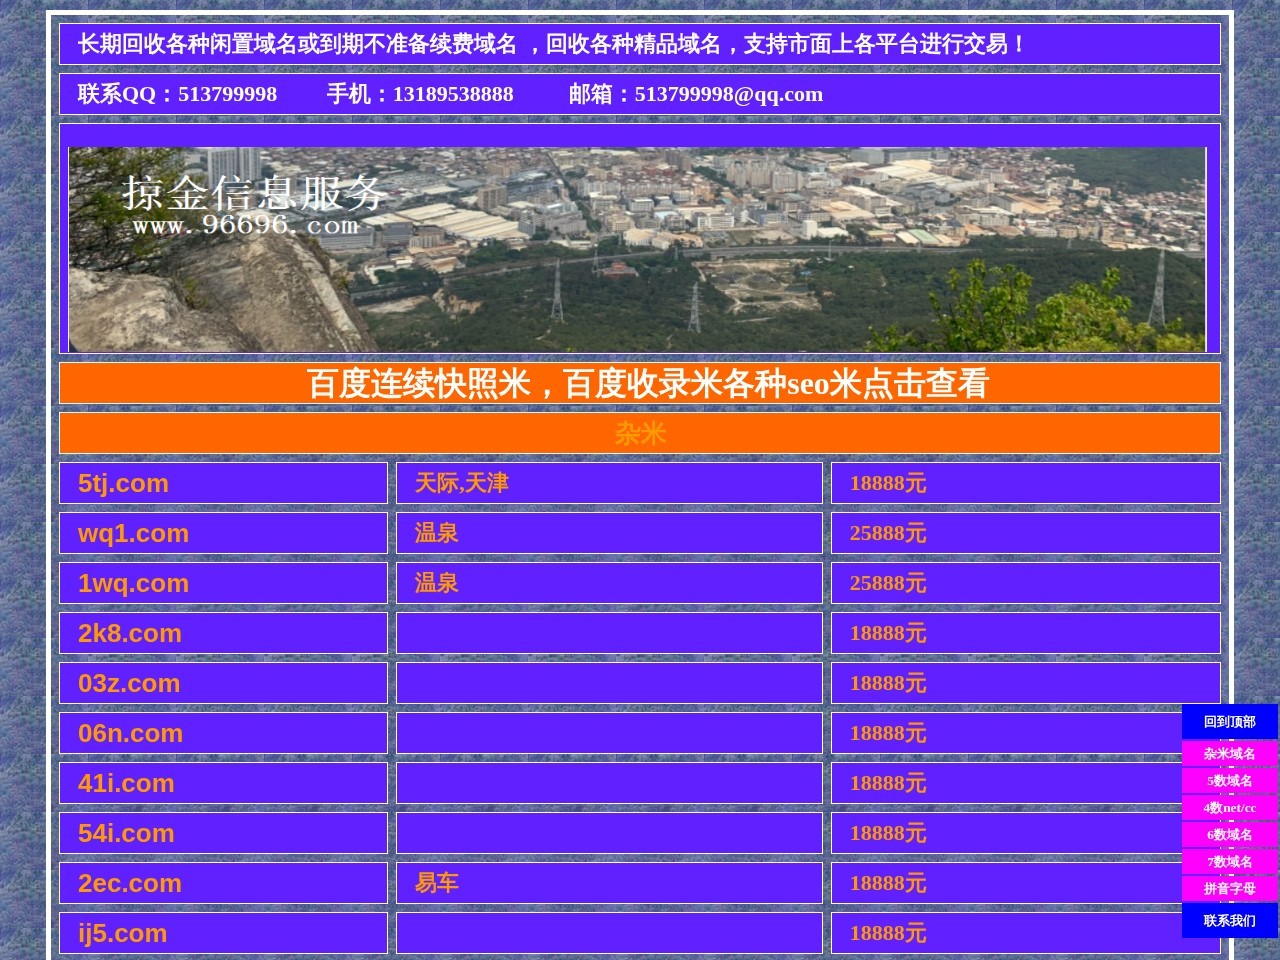Open the 杂米域名 category in sidebar
The width and height of the screenshot is (1280, 960).
1229,755
